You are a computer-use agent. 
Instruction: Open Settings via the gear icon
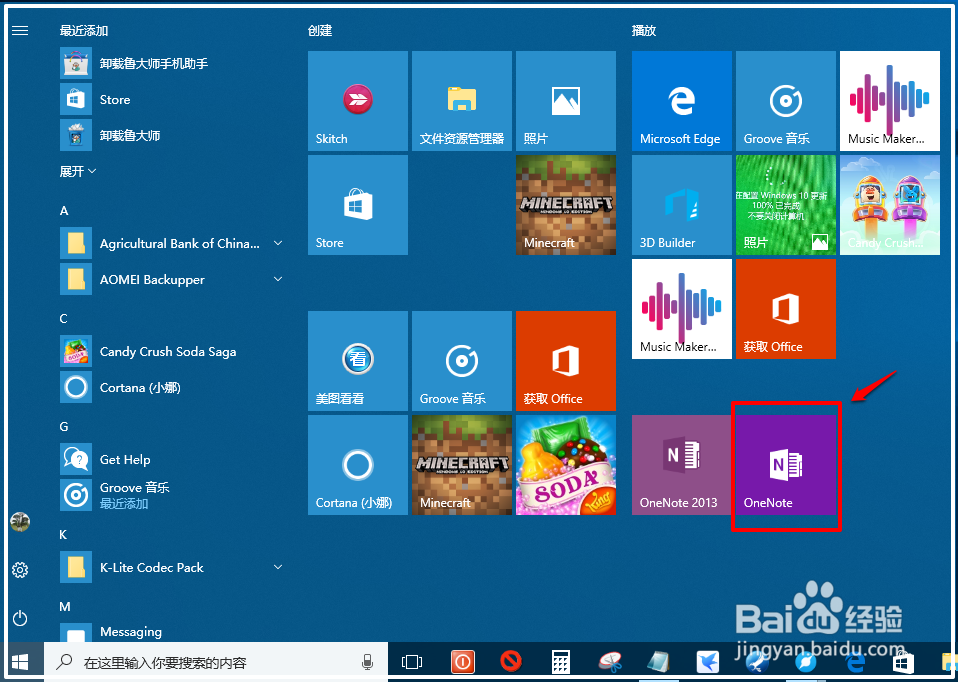20,570
